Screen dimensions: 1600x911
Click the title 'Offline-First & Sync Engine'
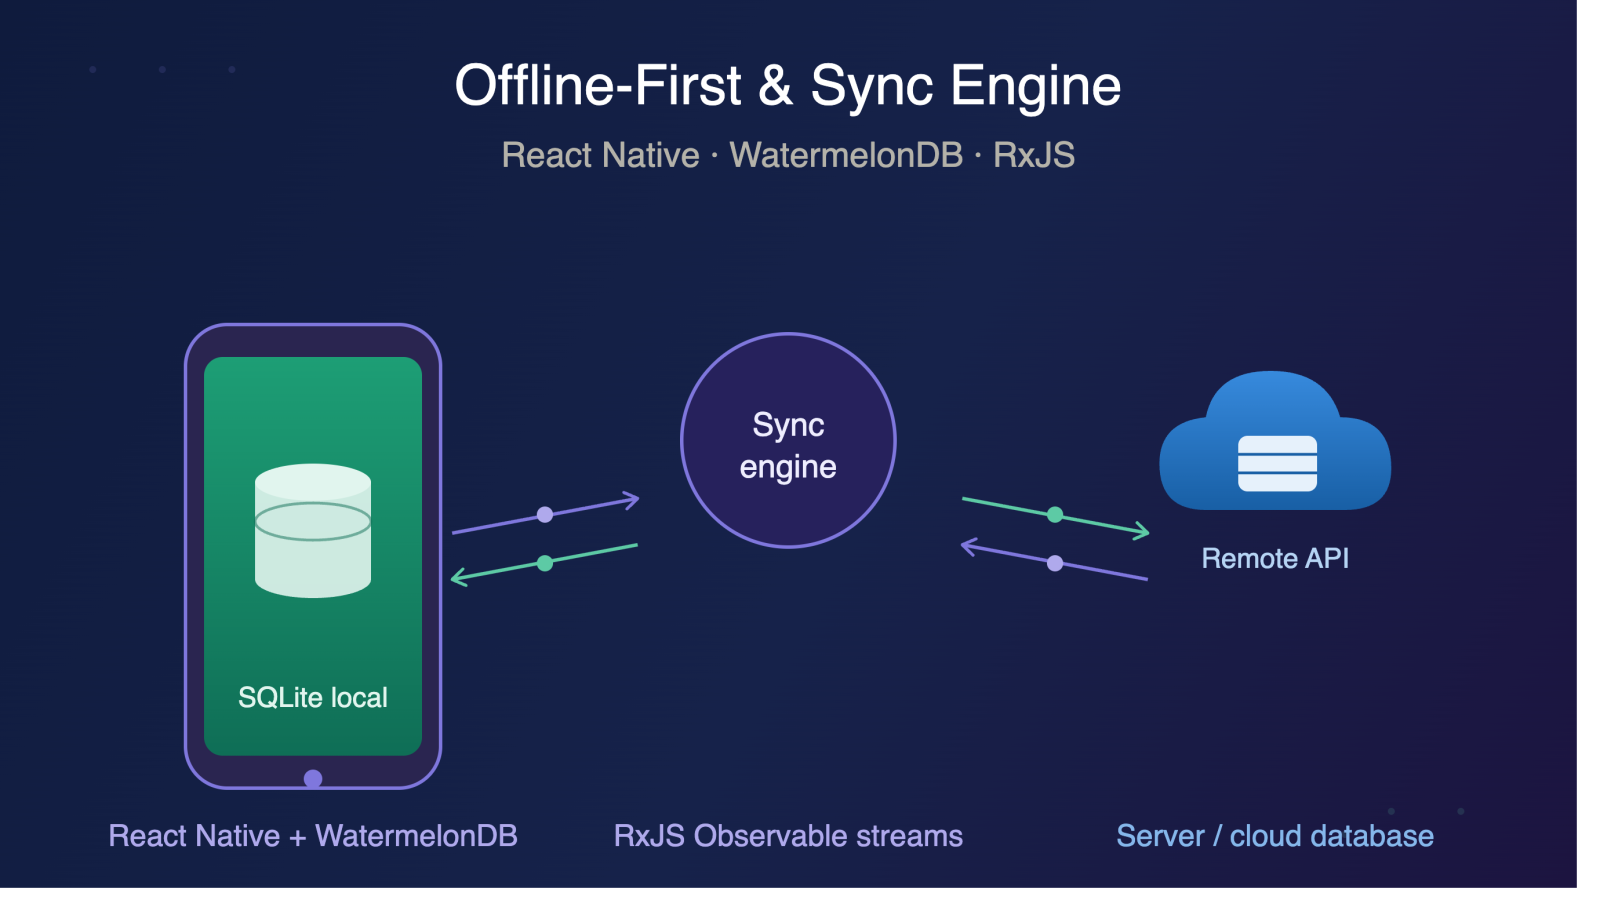point(788,86)
